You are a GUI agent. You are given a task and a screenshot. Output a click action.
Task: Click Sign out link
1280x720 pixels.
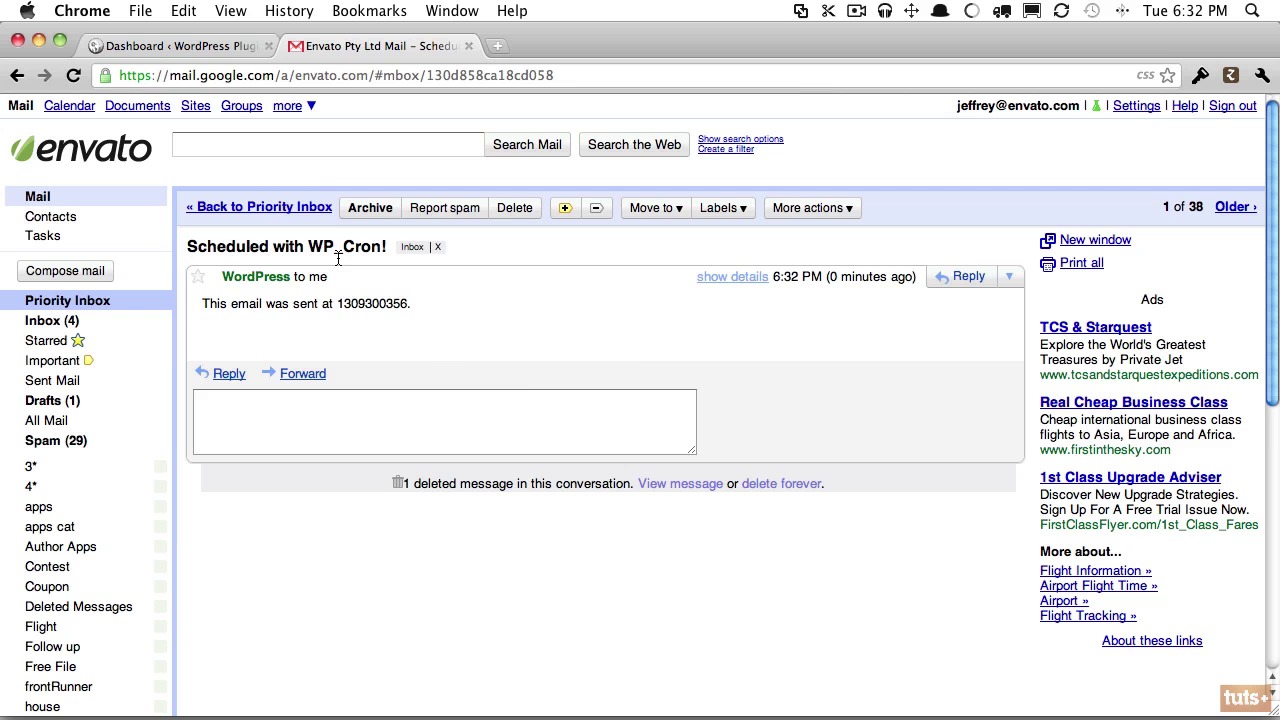(x=1233, y=106)
